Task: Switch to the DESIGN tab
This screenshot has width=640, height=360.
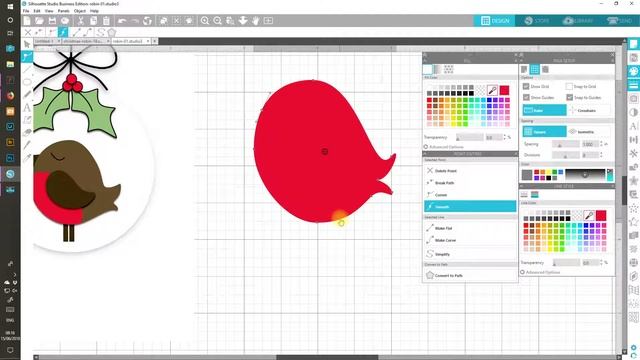Action: pyautogui.click(x=494, y=21)
